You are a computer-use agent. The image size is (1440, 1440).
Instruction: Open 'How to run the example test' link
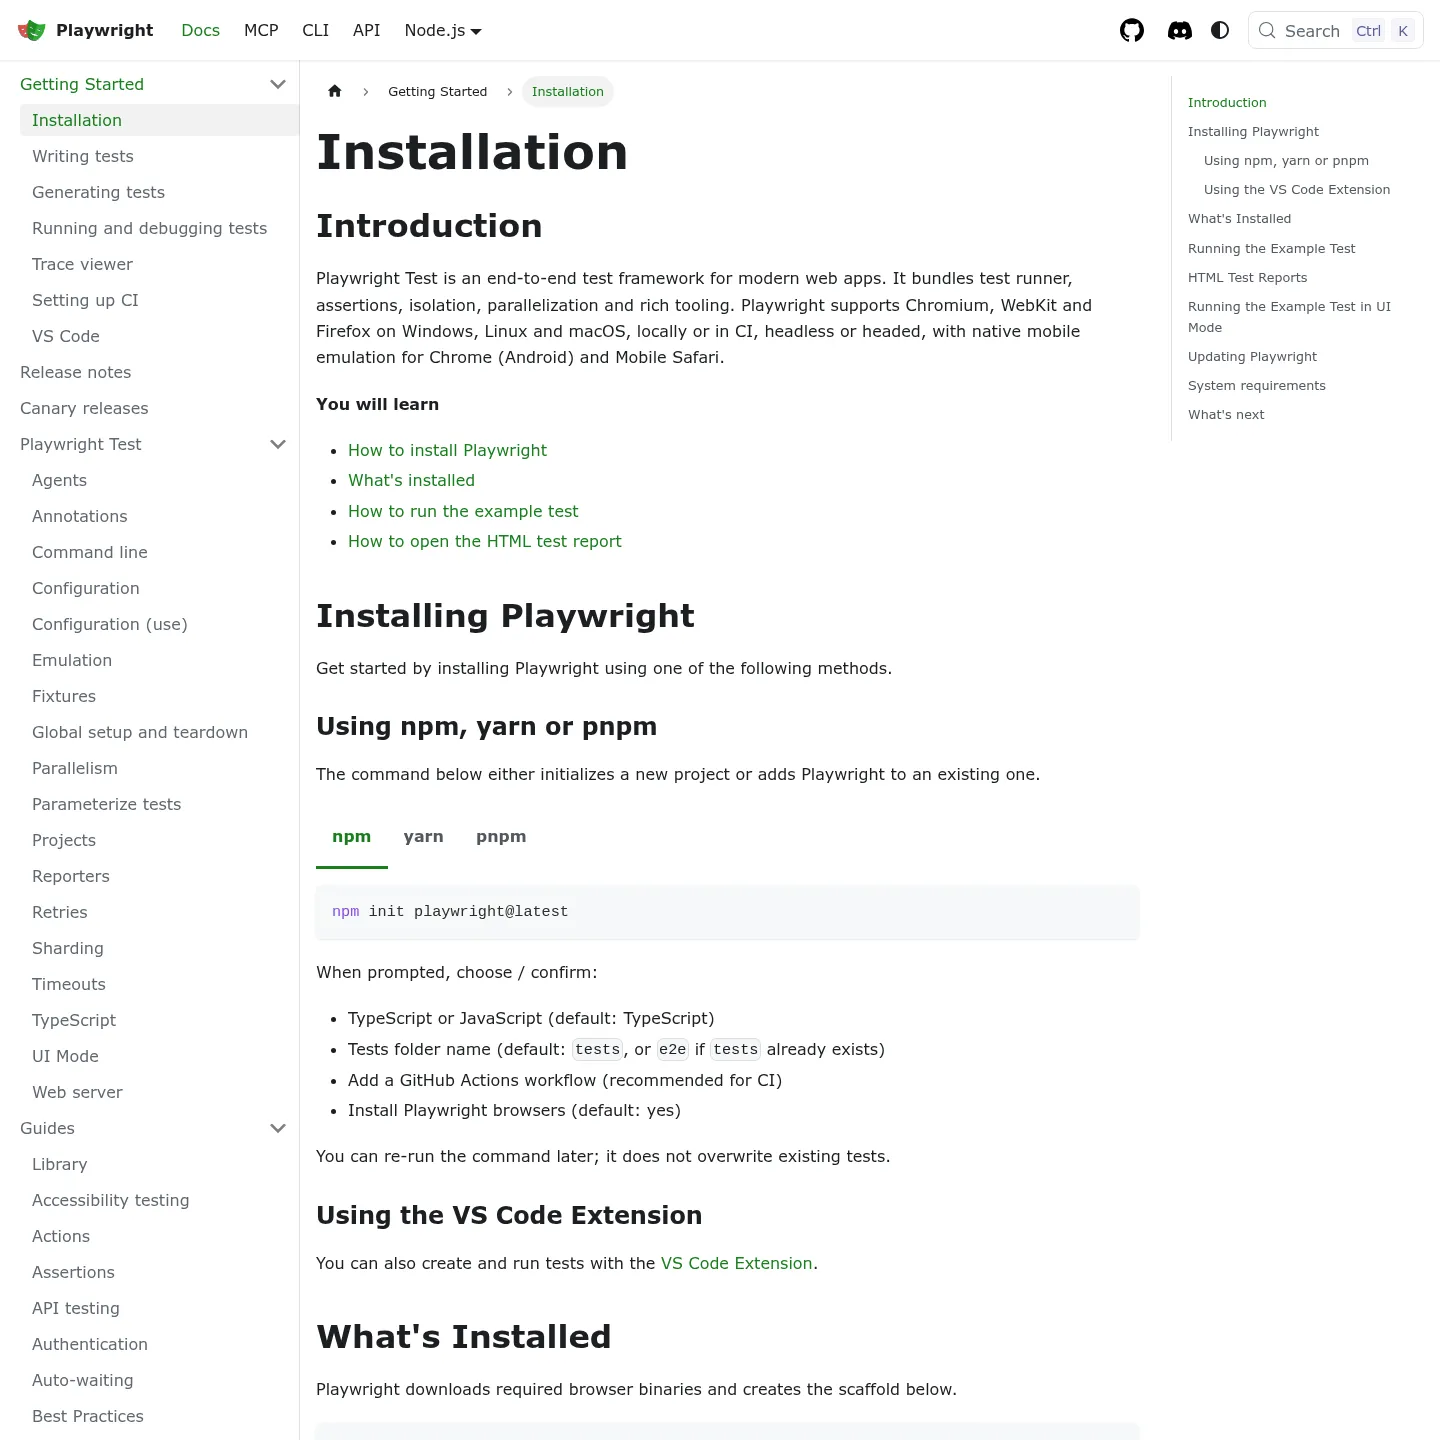click(463, 511)
